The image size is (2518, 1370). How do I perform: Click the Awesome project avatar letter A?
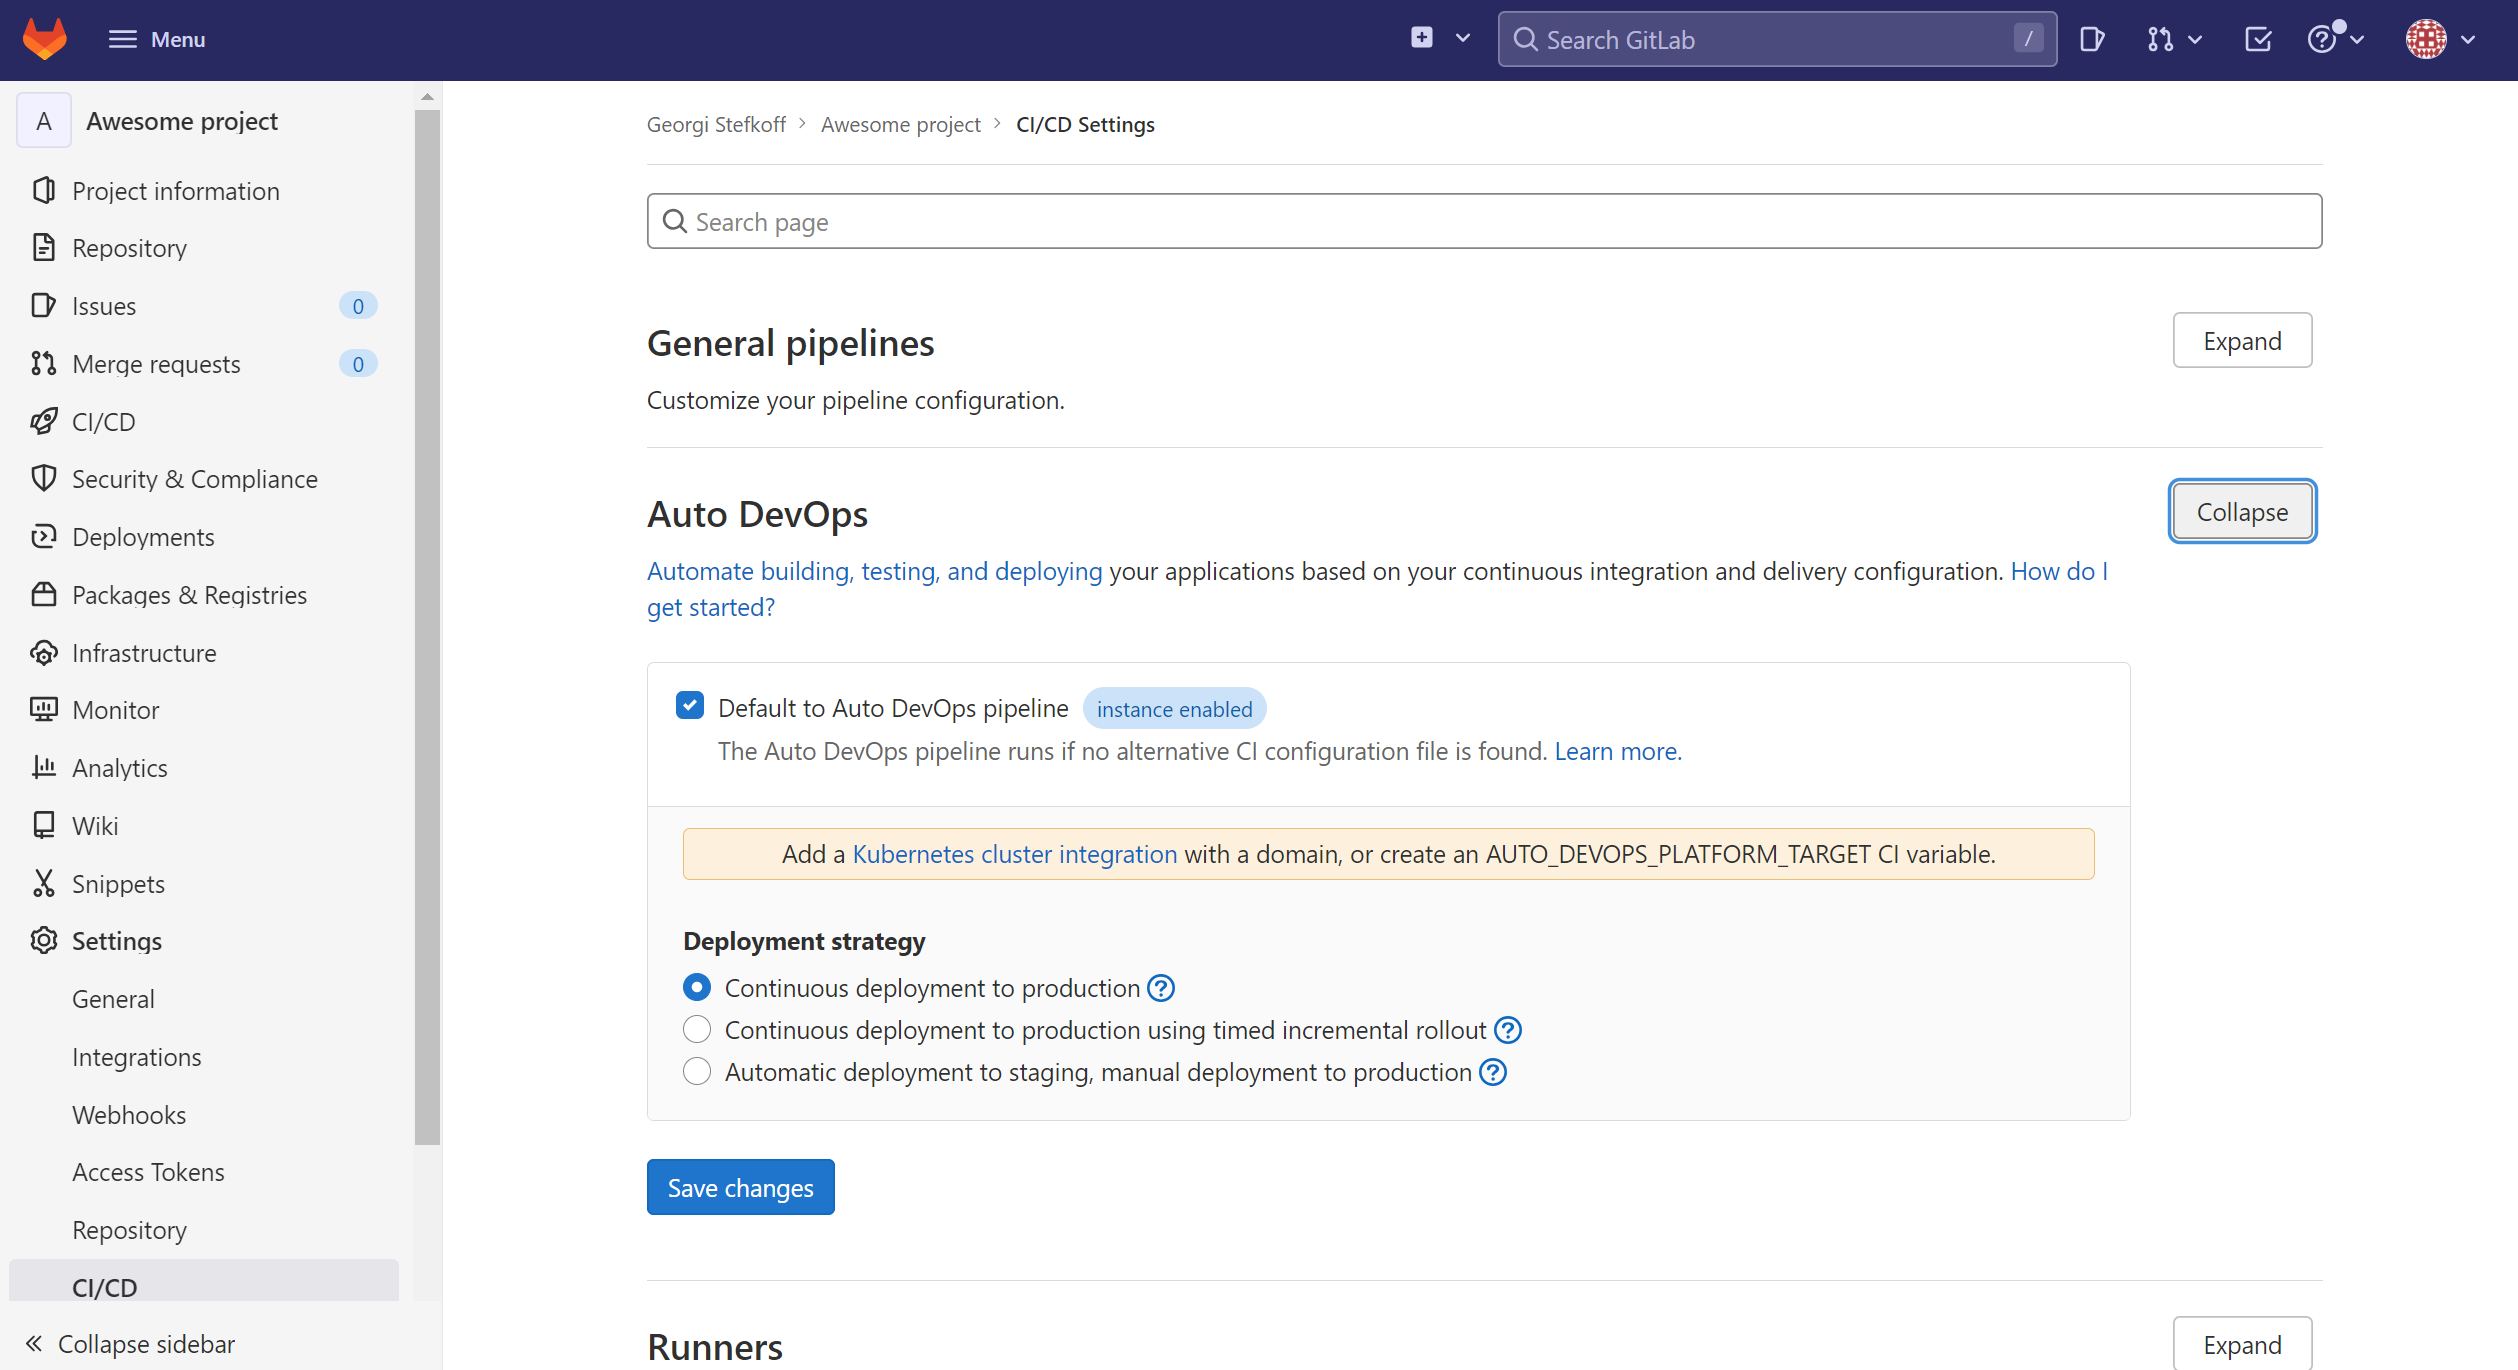[x=44, y=120]
